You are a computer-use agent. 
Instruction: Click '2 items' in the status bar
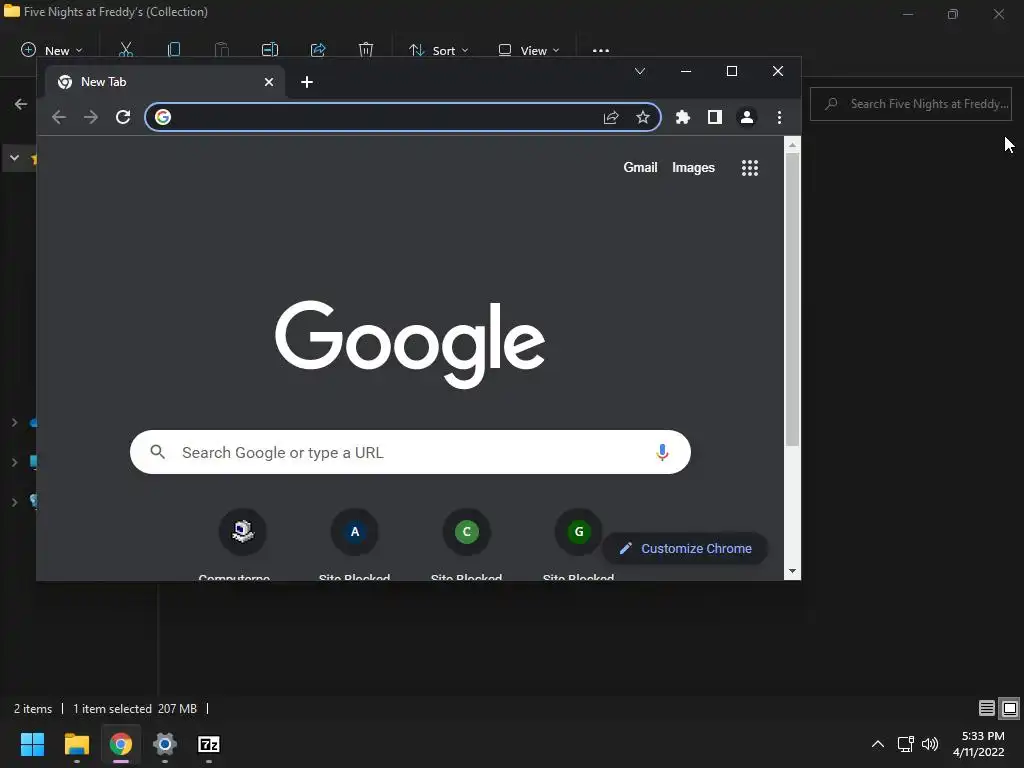[x=33, y=709]
